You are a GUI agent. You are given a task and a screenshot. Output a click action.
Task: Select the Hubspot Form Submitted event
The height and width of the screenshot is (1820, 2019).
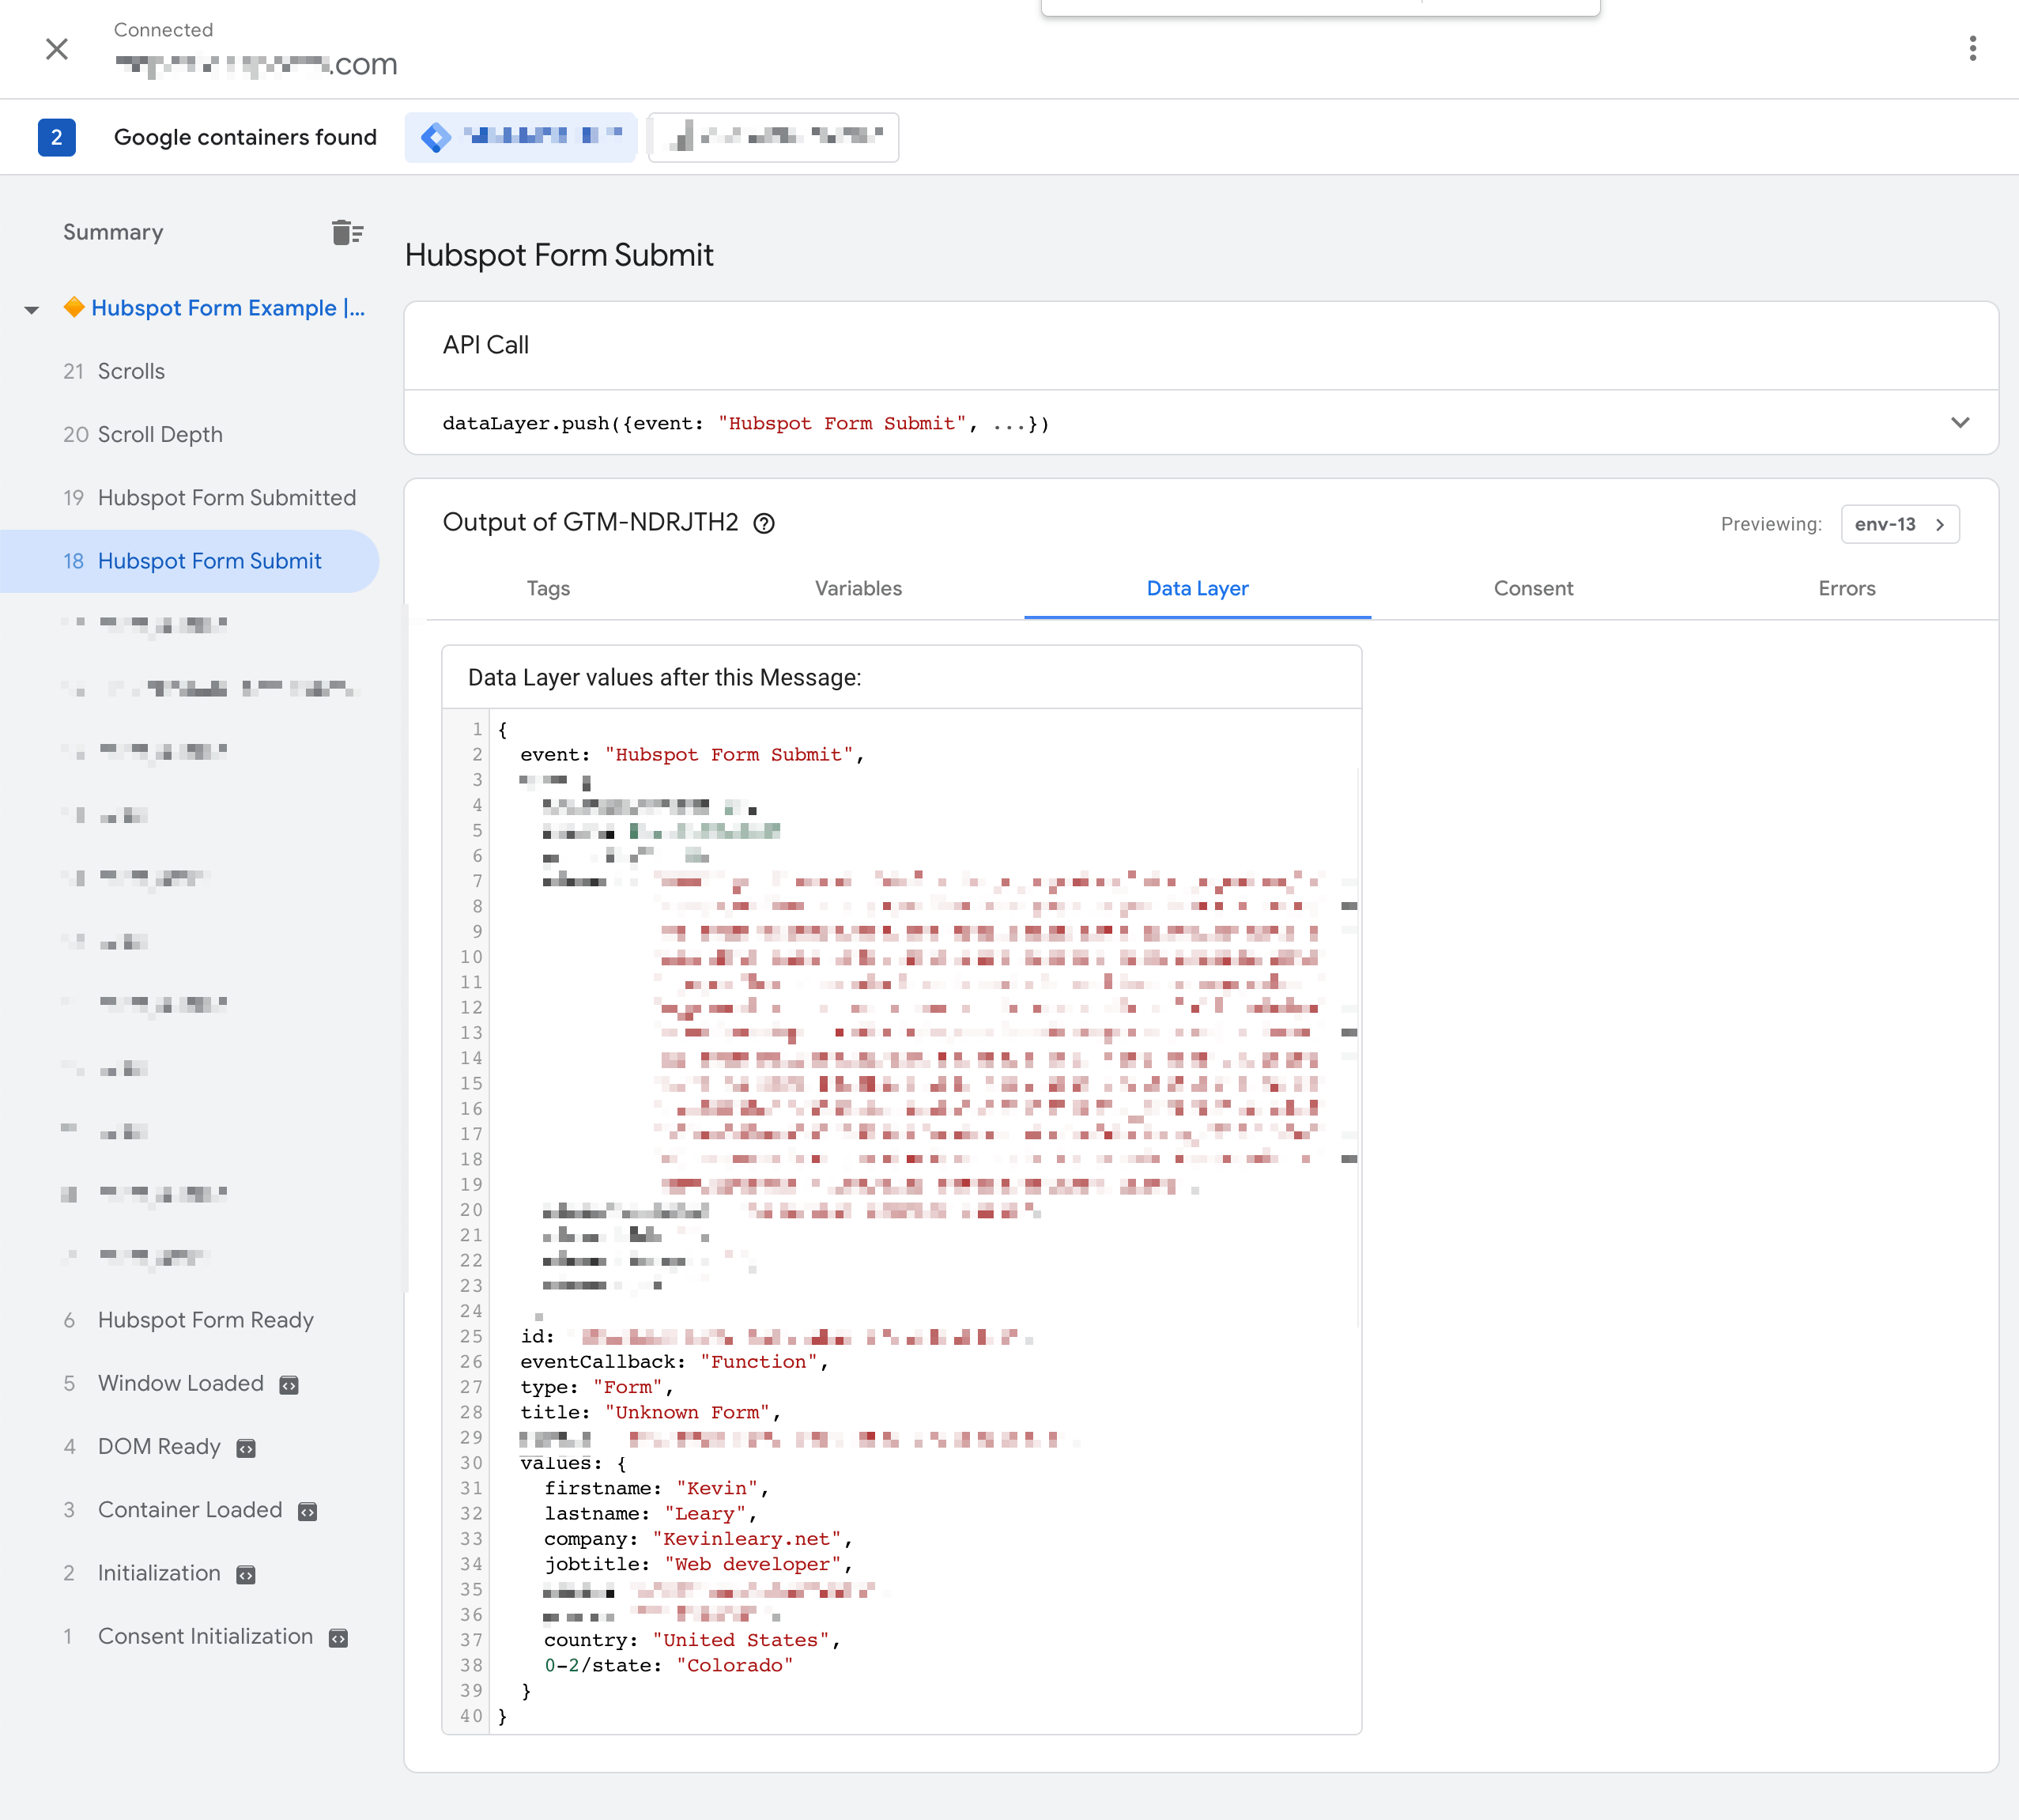pos(226,498)
